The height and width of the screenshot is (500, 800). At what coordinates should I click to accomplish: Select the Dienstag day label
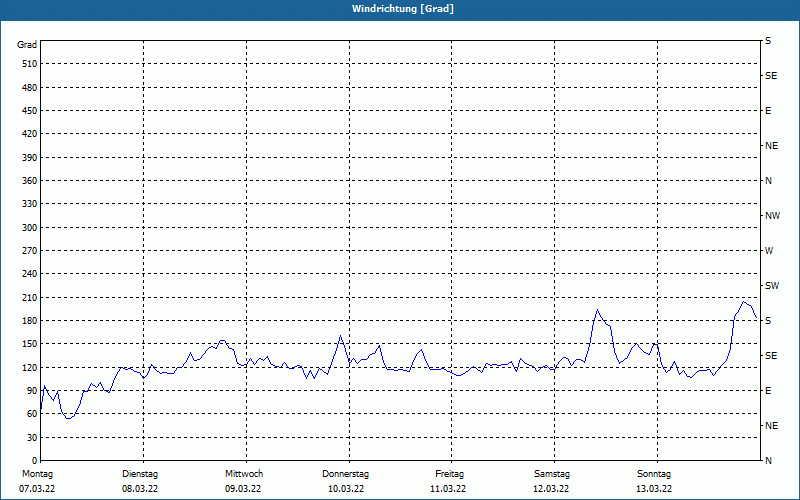(140, 474)
